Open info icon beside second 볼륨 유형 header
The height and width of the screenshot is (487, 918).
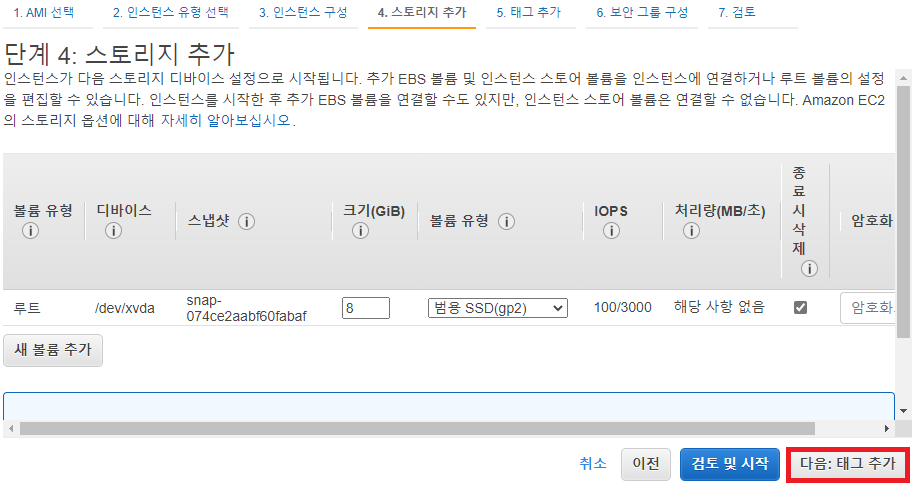506,222
